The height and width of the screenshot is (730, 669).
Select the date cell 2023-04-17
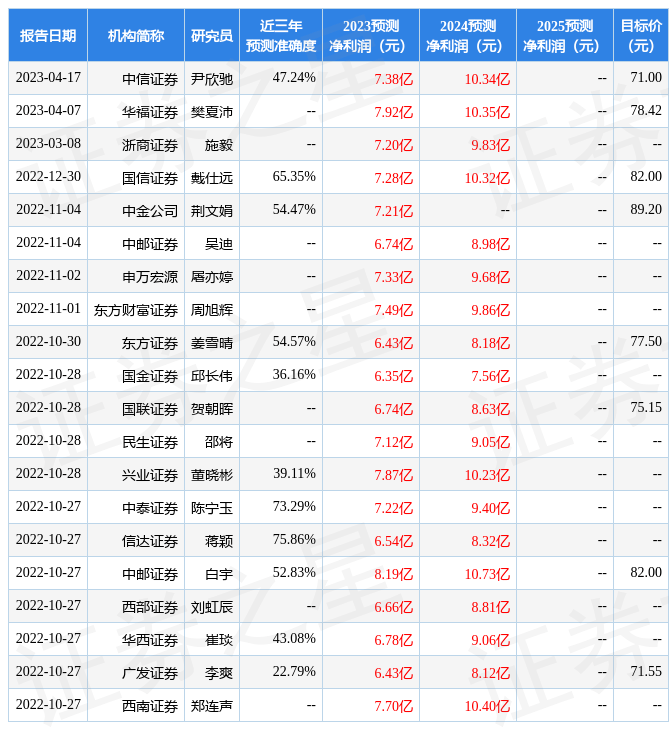point(48,78)
